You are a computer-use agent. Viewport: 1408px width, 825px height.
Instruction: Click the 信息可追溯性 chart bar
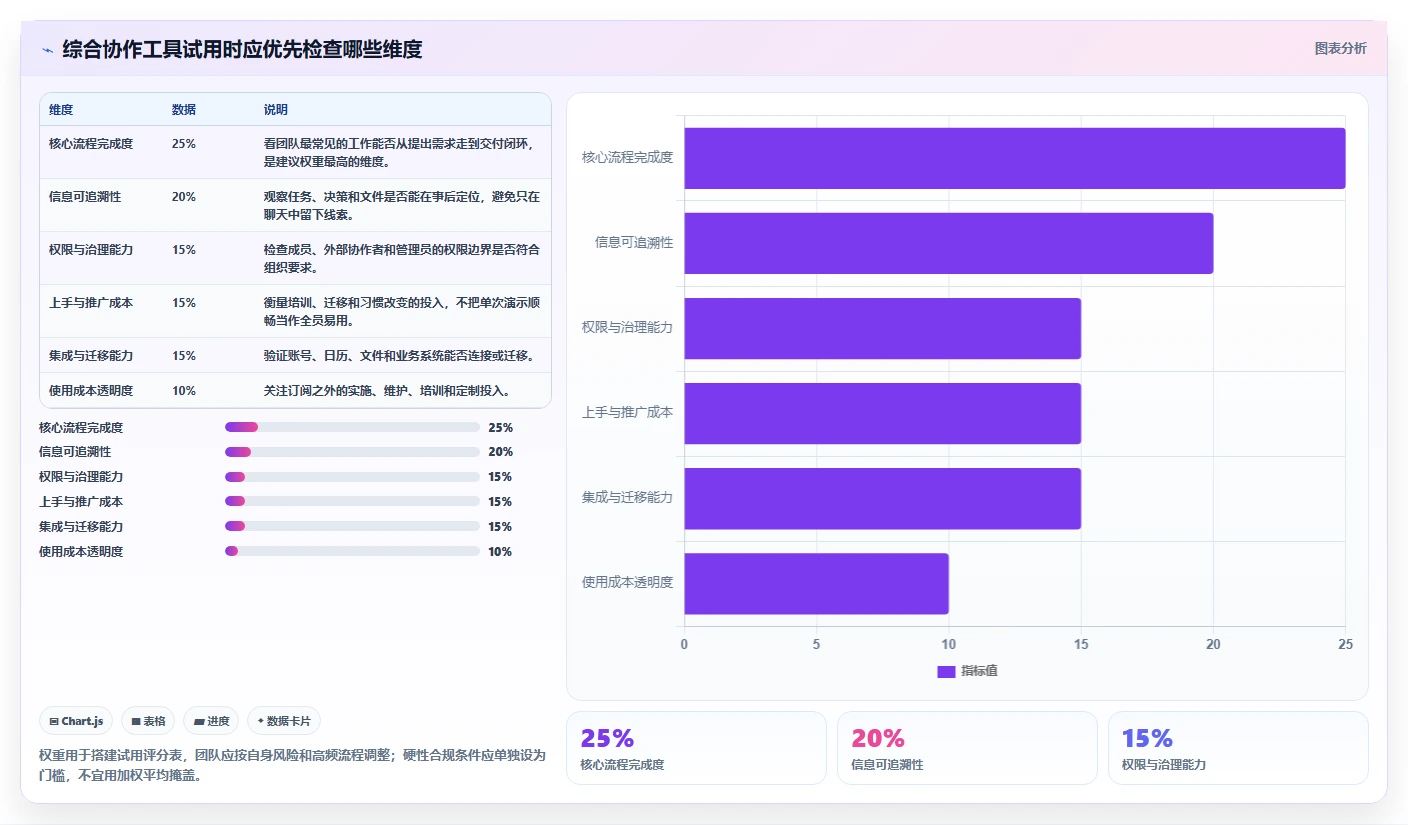(x=948, y=243)
